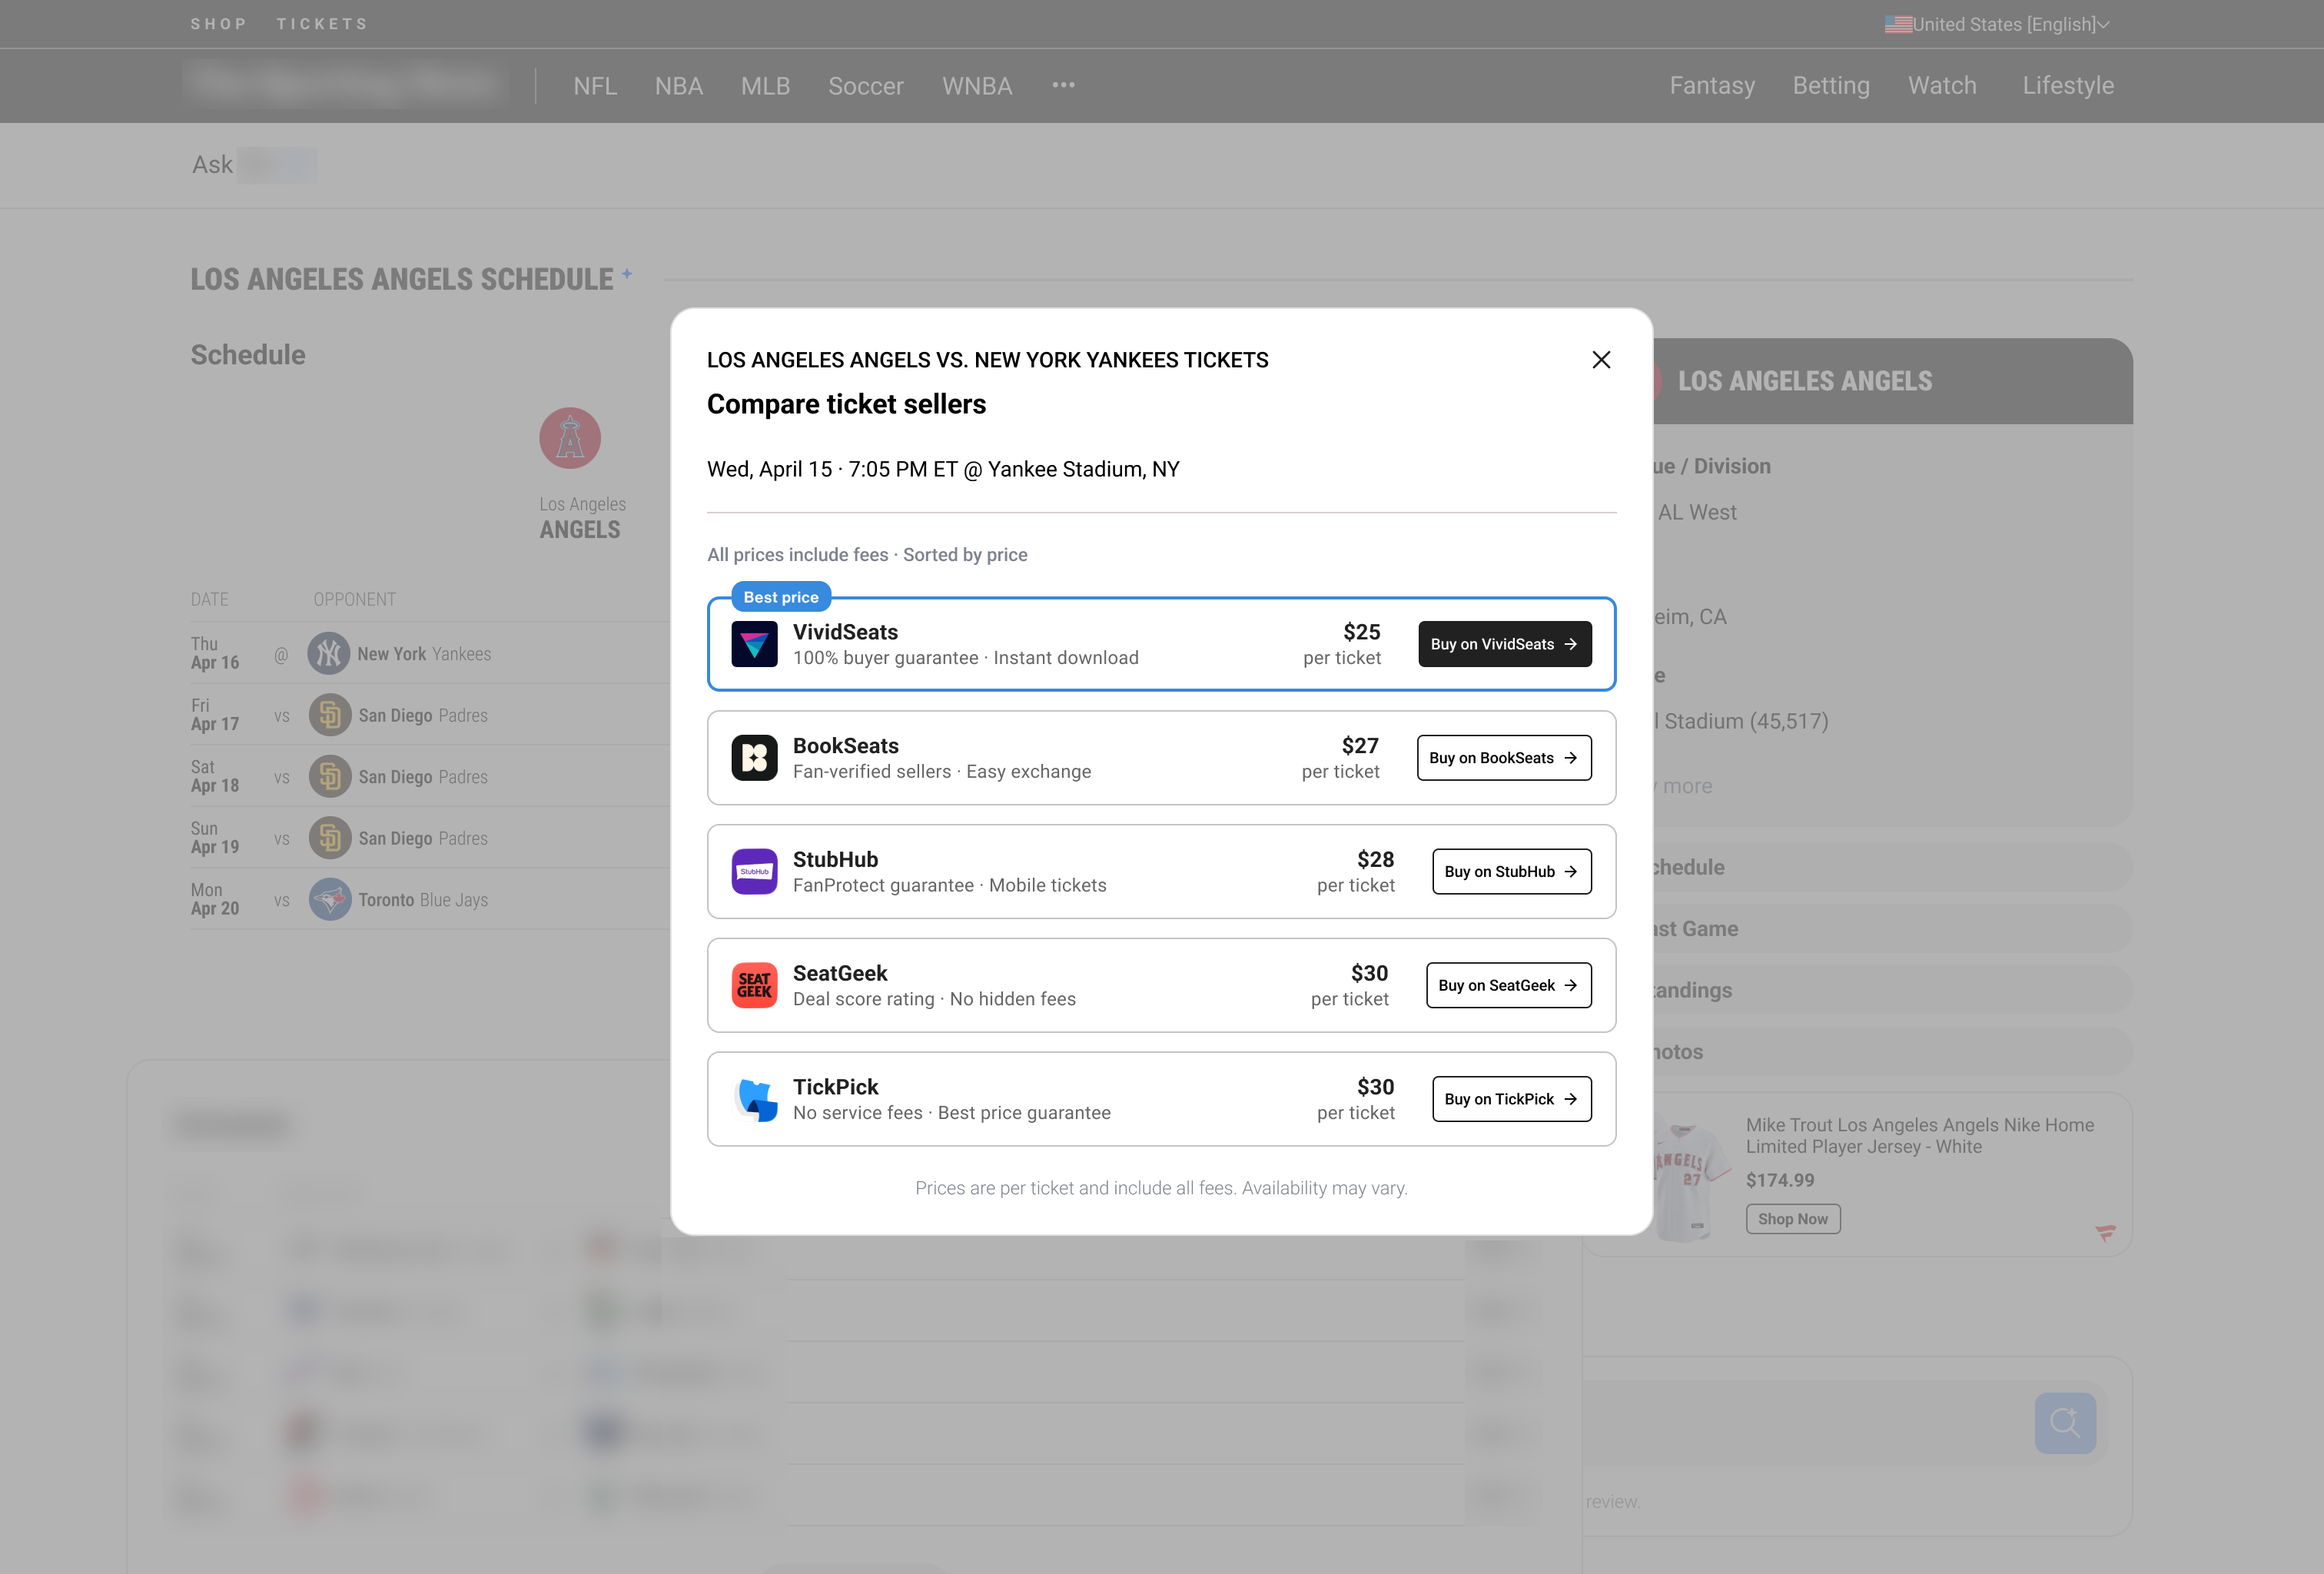Click the StubHub logo icon
Viewport: 2324px width, 1574px height.
[754, 872]
